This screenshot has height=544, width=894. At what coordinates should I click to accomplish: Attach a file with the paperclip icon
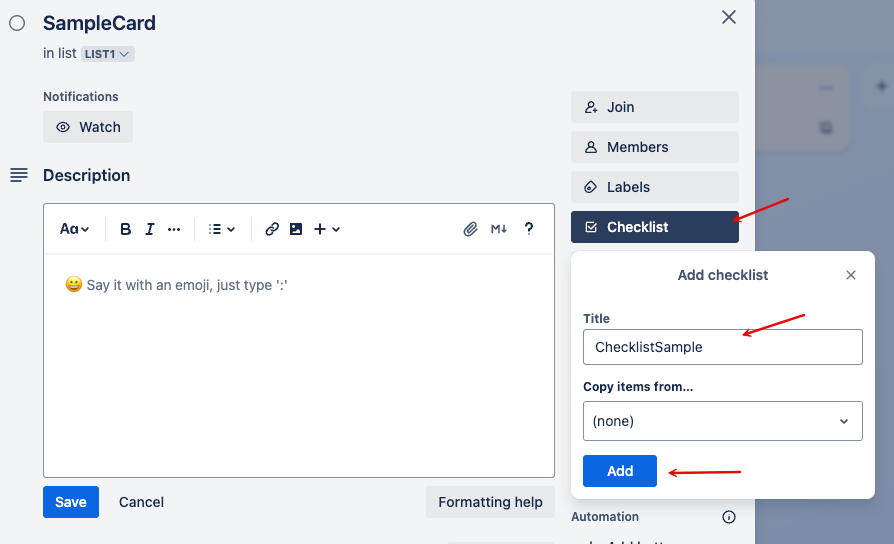[x=470, y=229]
